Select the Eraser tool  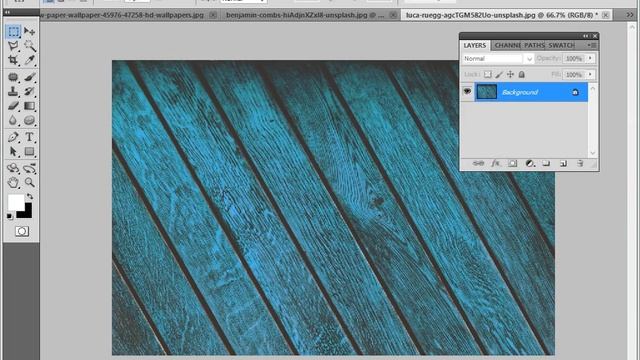pos(13,106)
